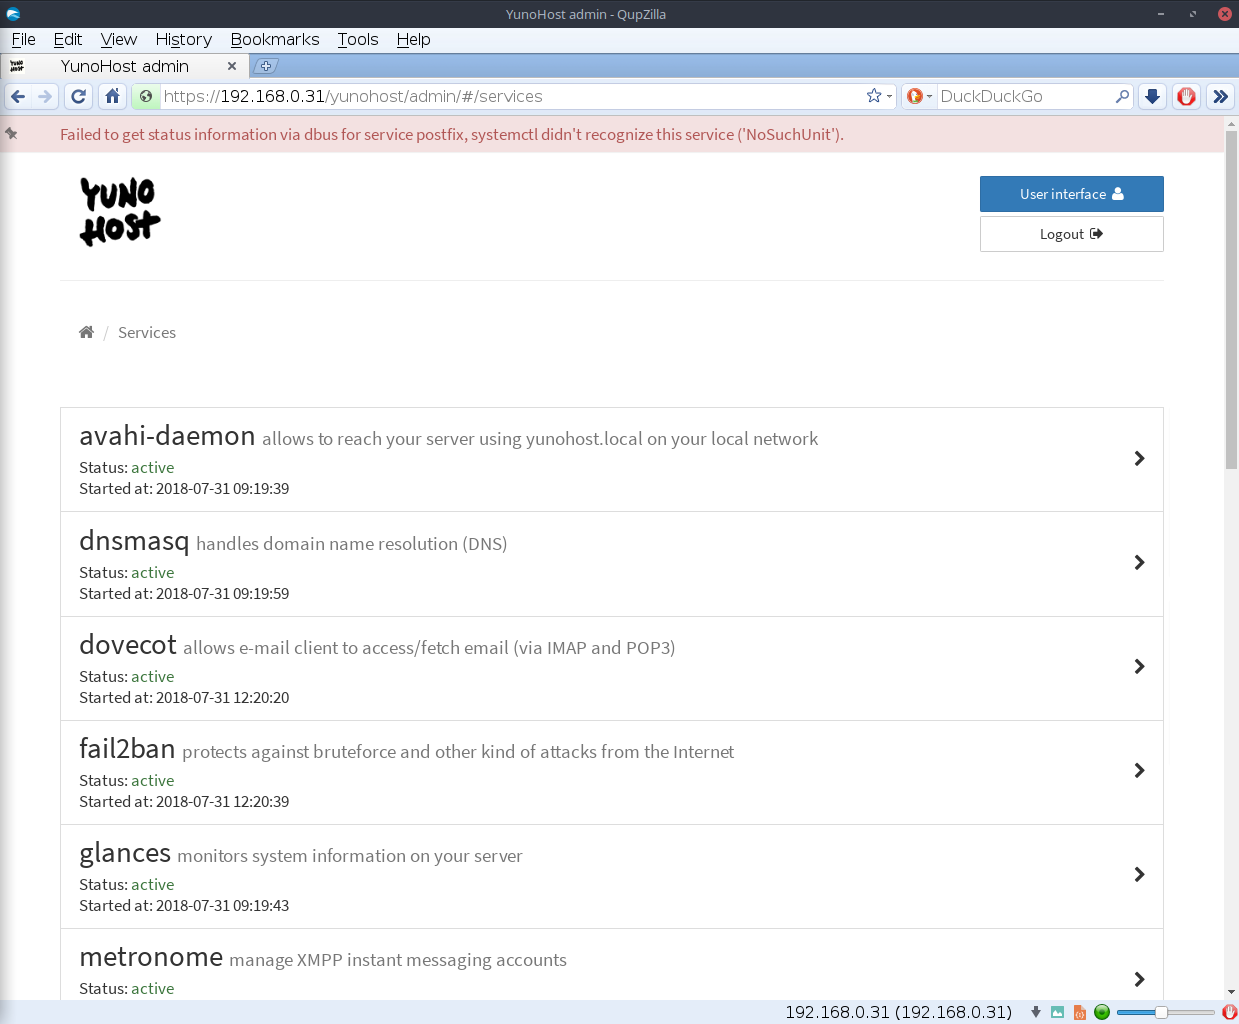Open the Help menu
This screenshot has height=1024, width=1239.
(x=413, y=39)
